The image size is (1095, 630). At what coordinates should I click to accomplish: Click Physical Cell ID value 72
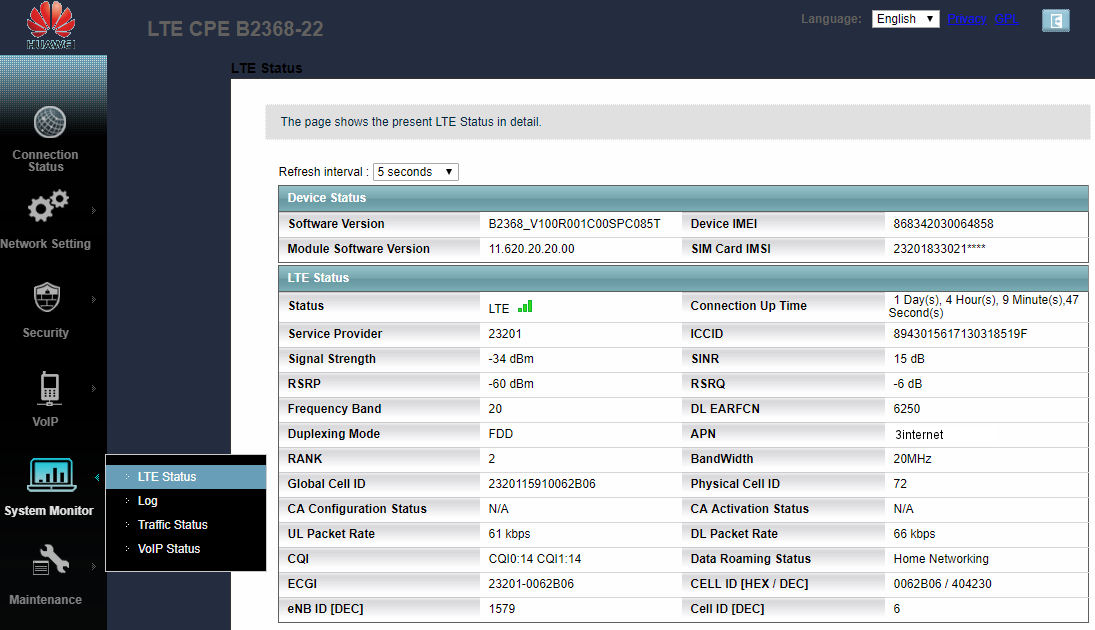click(900, 484)
